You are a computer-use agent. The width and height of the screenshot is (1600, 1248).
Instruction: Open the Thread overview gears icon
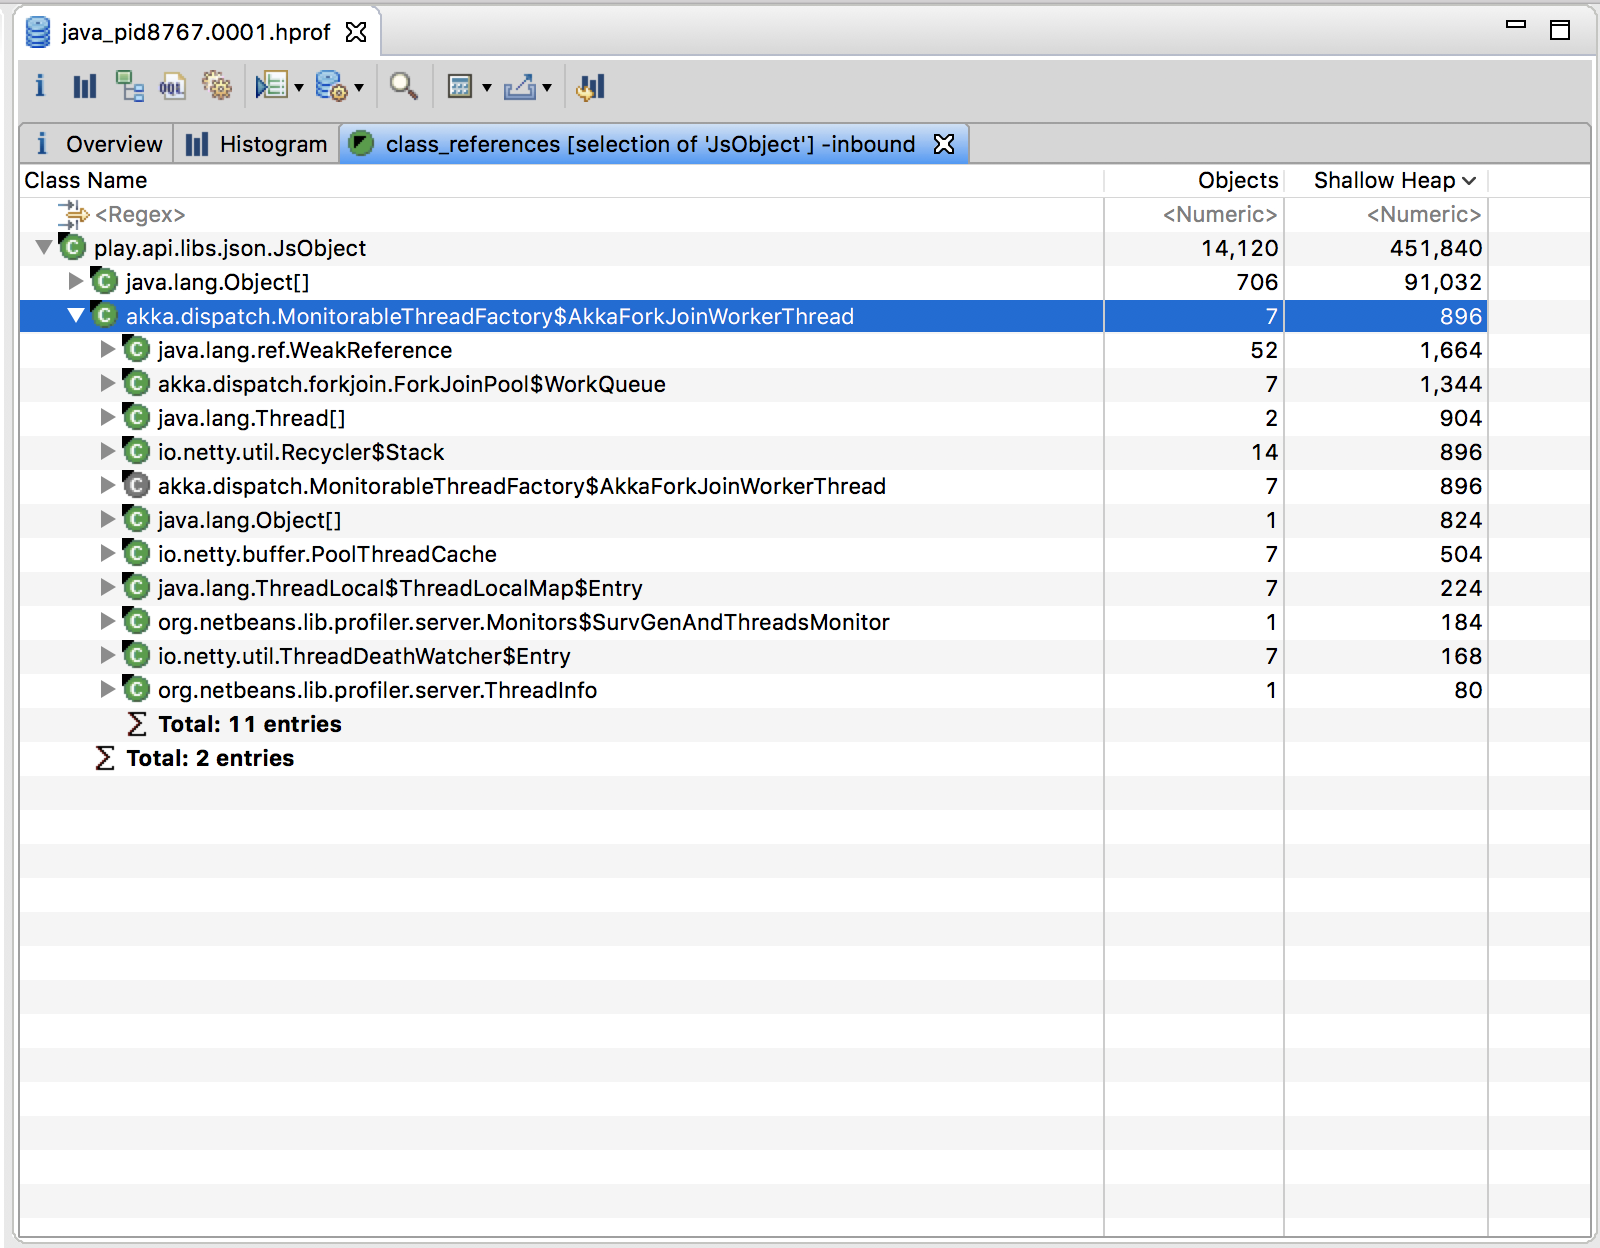point(216,86)
